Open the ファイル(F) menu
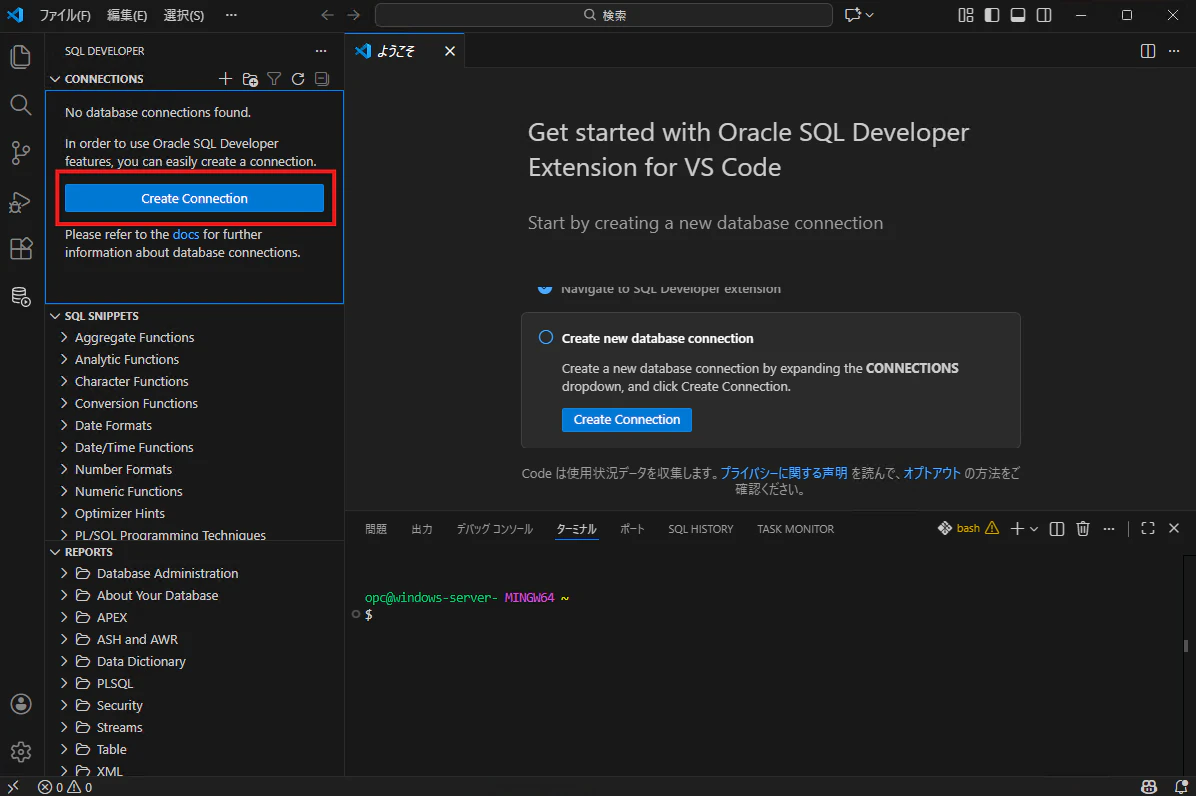The height and width of the screenshot is (796, 1196). click(65, 15)
